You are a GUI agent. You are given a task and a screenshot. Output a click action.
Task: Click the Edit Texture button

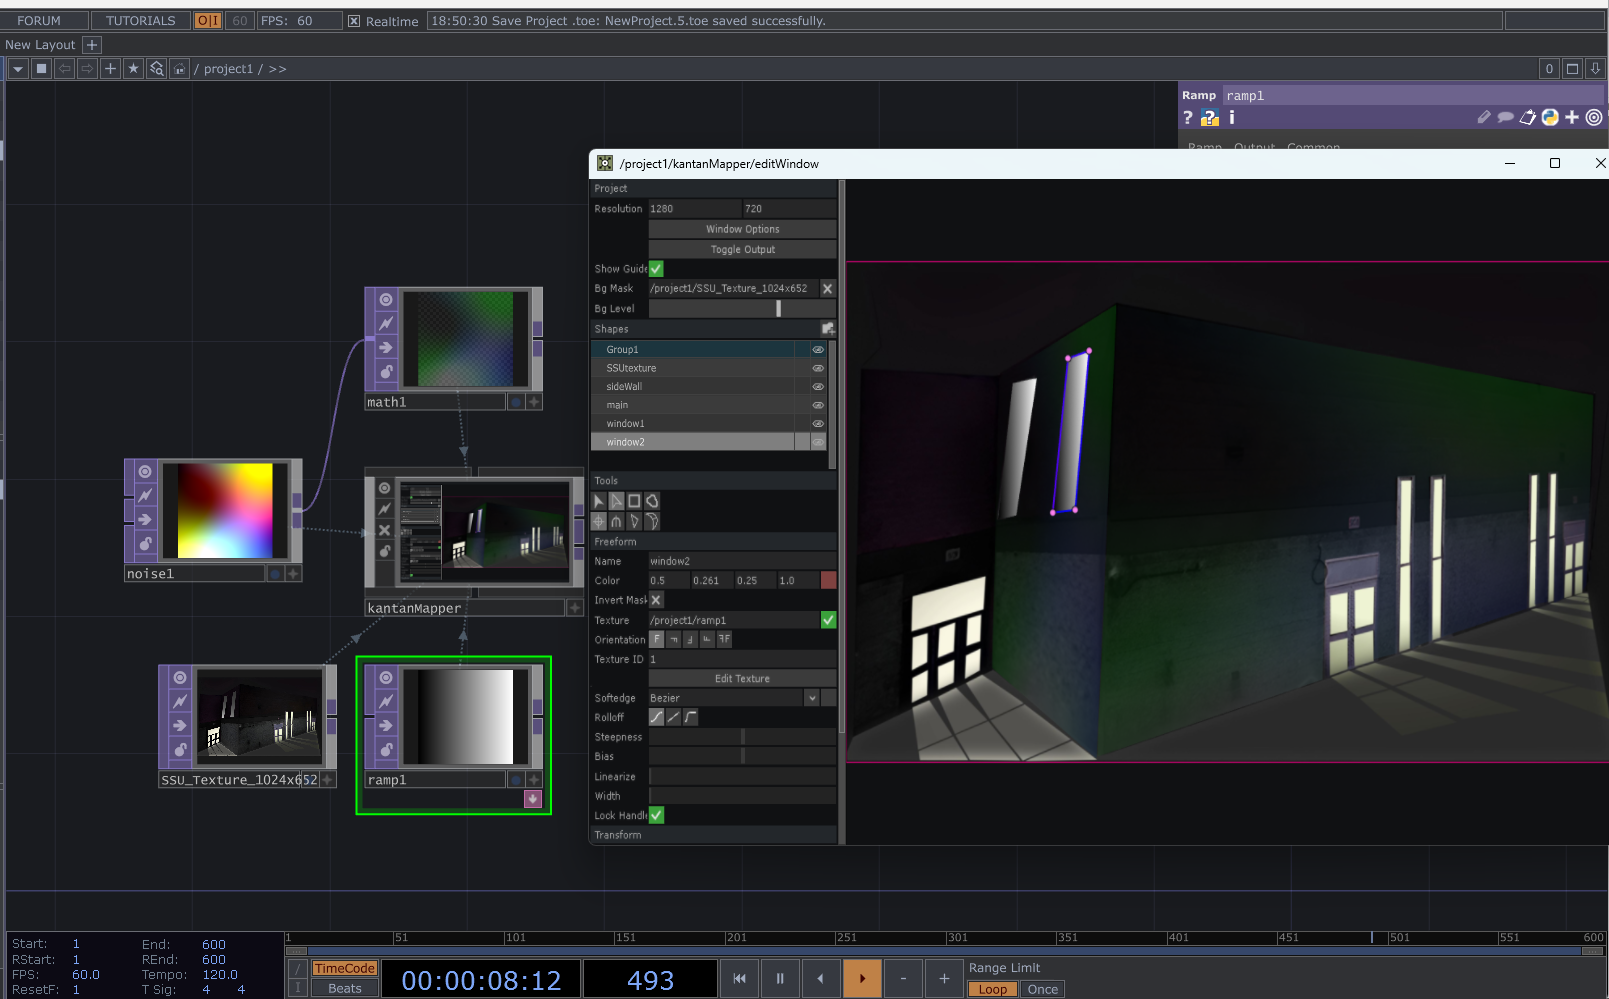tap(742, 677)
